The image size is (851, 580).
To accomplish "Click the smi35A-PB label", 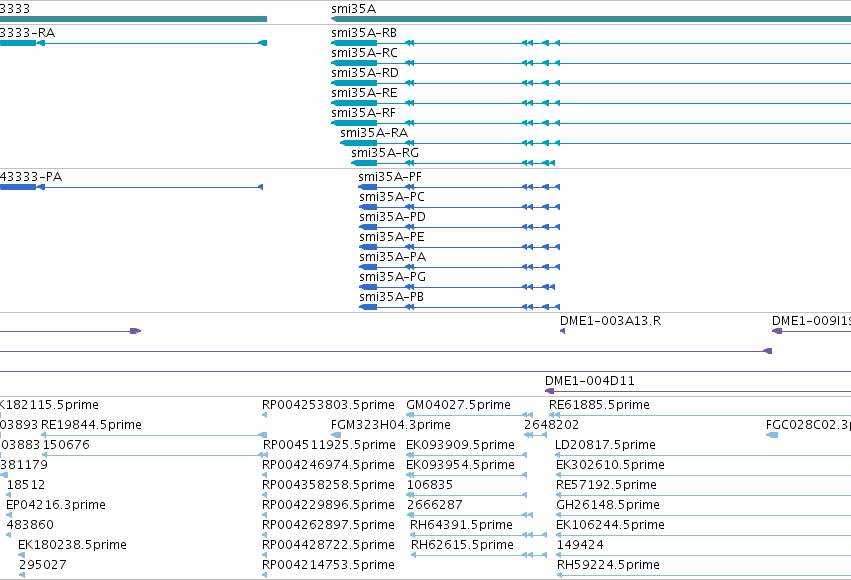I will click(391, 297).
